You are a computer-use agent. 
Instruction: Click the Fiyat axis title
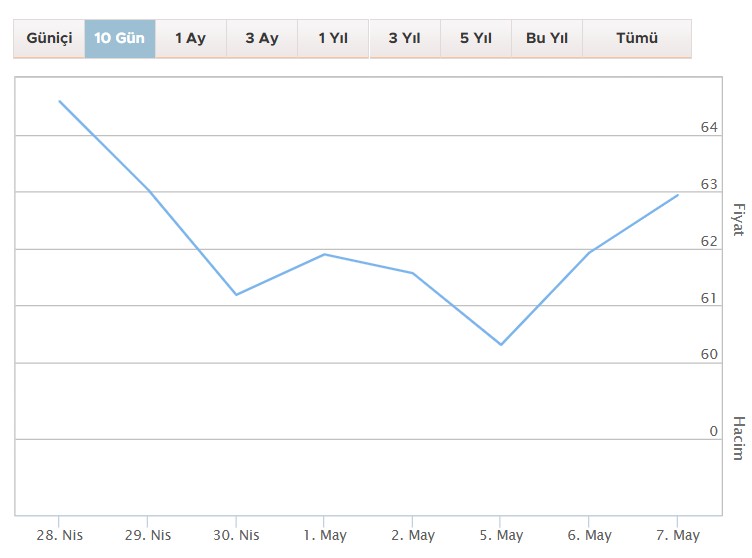(738, 219)
